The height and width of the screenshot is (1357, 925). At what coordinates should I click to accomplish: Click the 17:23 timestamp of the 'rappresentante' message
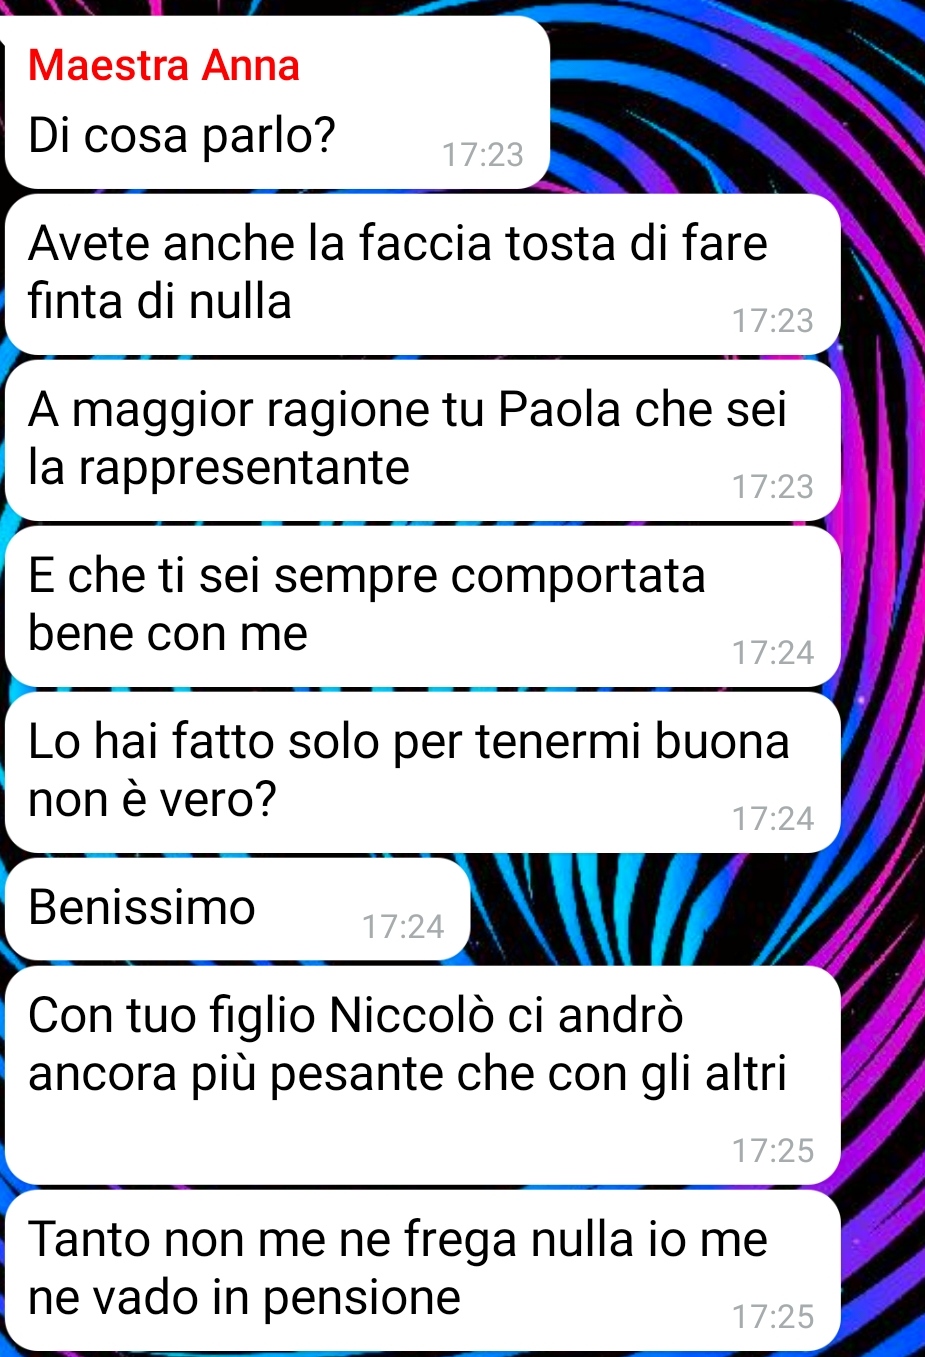773,486
